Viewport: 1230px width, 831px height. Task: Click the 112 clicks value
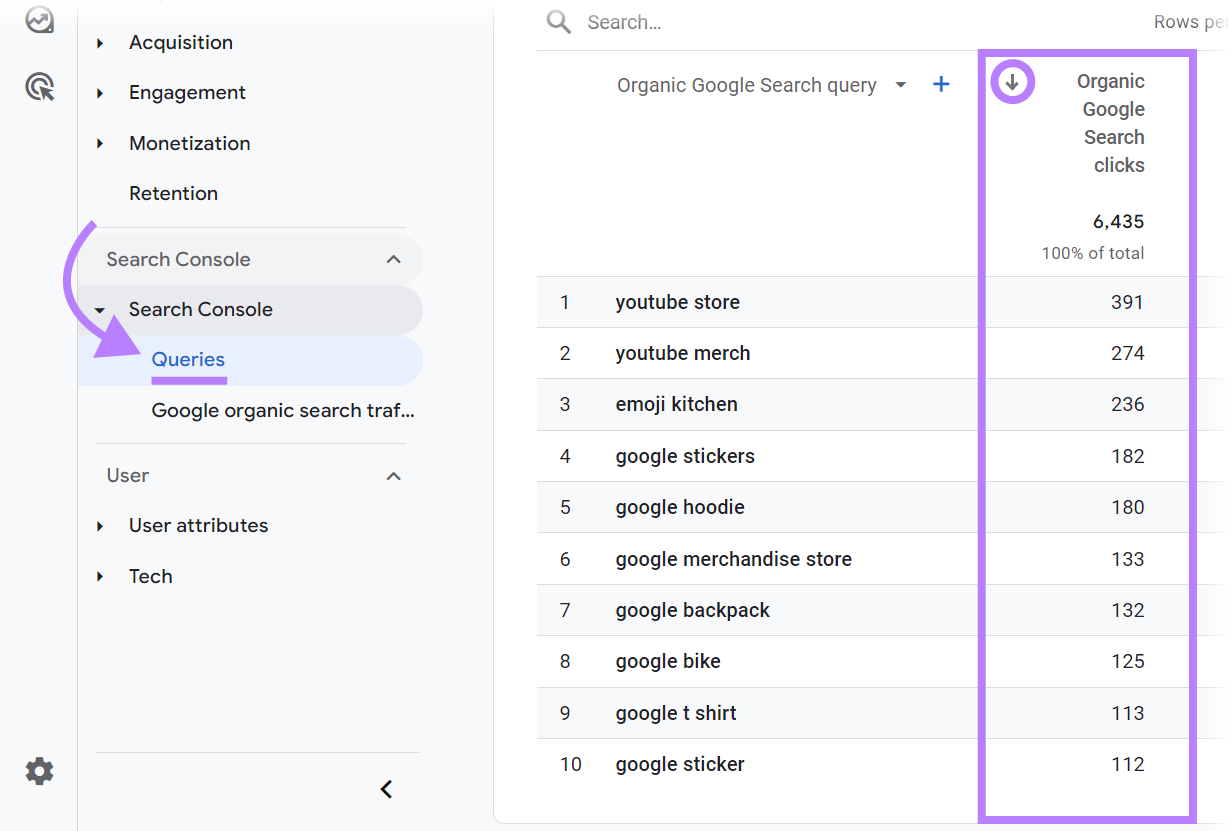pyautogui.click(x=1127, y=764)
